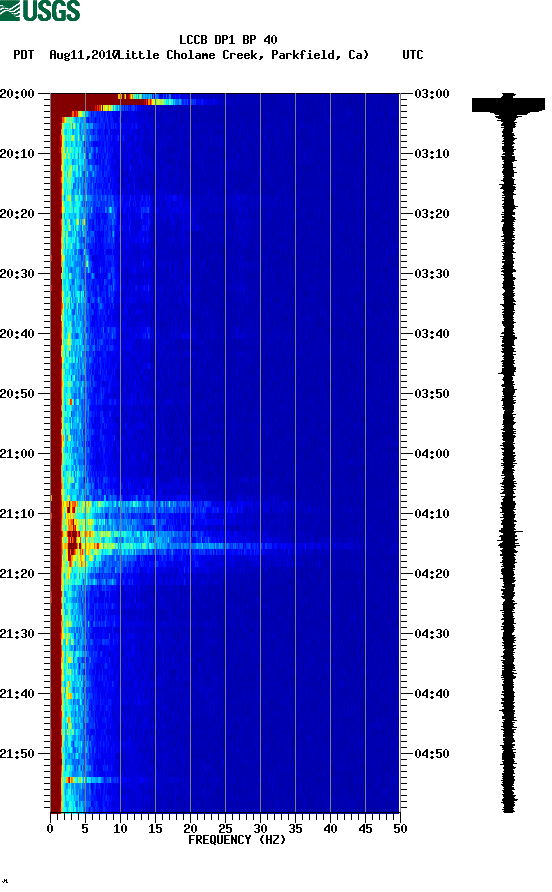This screenshot has height=892, width=552.
Task: Click the 25 Hz frequency axis label
Action: 225,829
